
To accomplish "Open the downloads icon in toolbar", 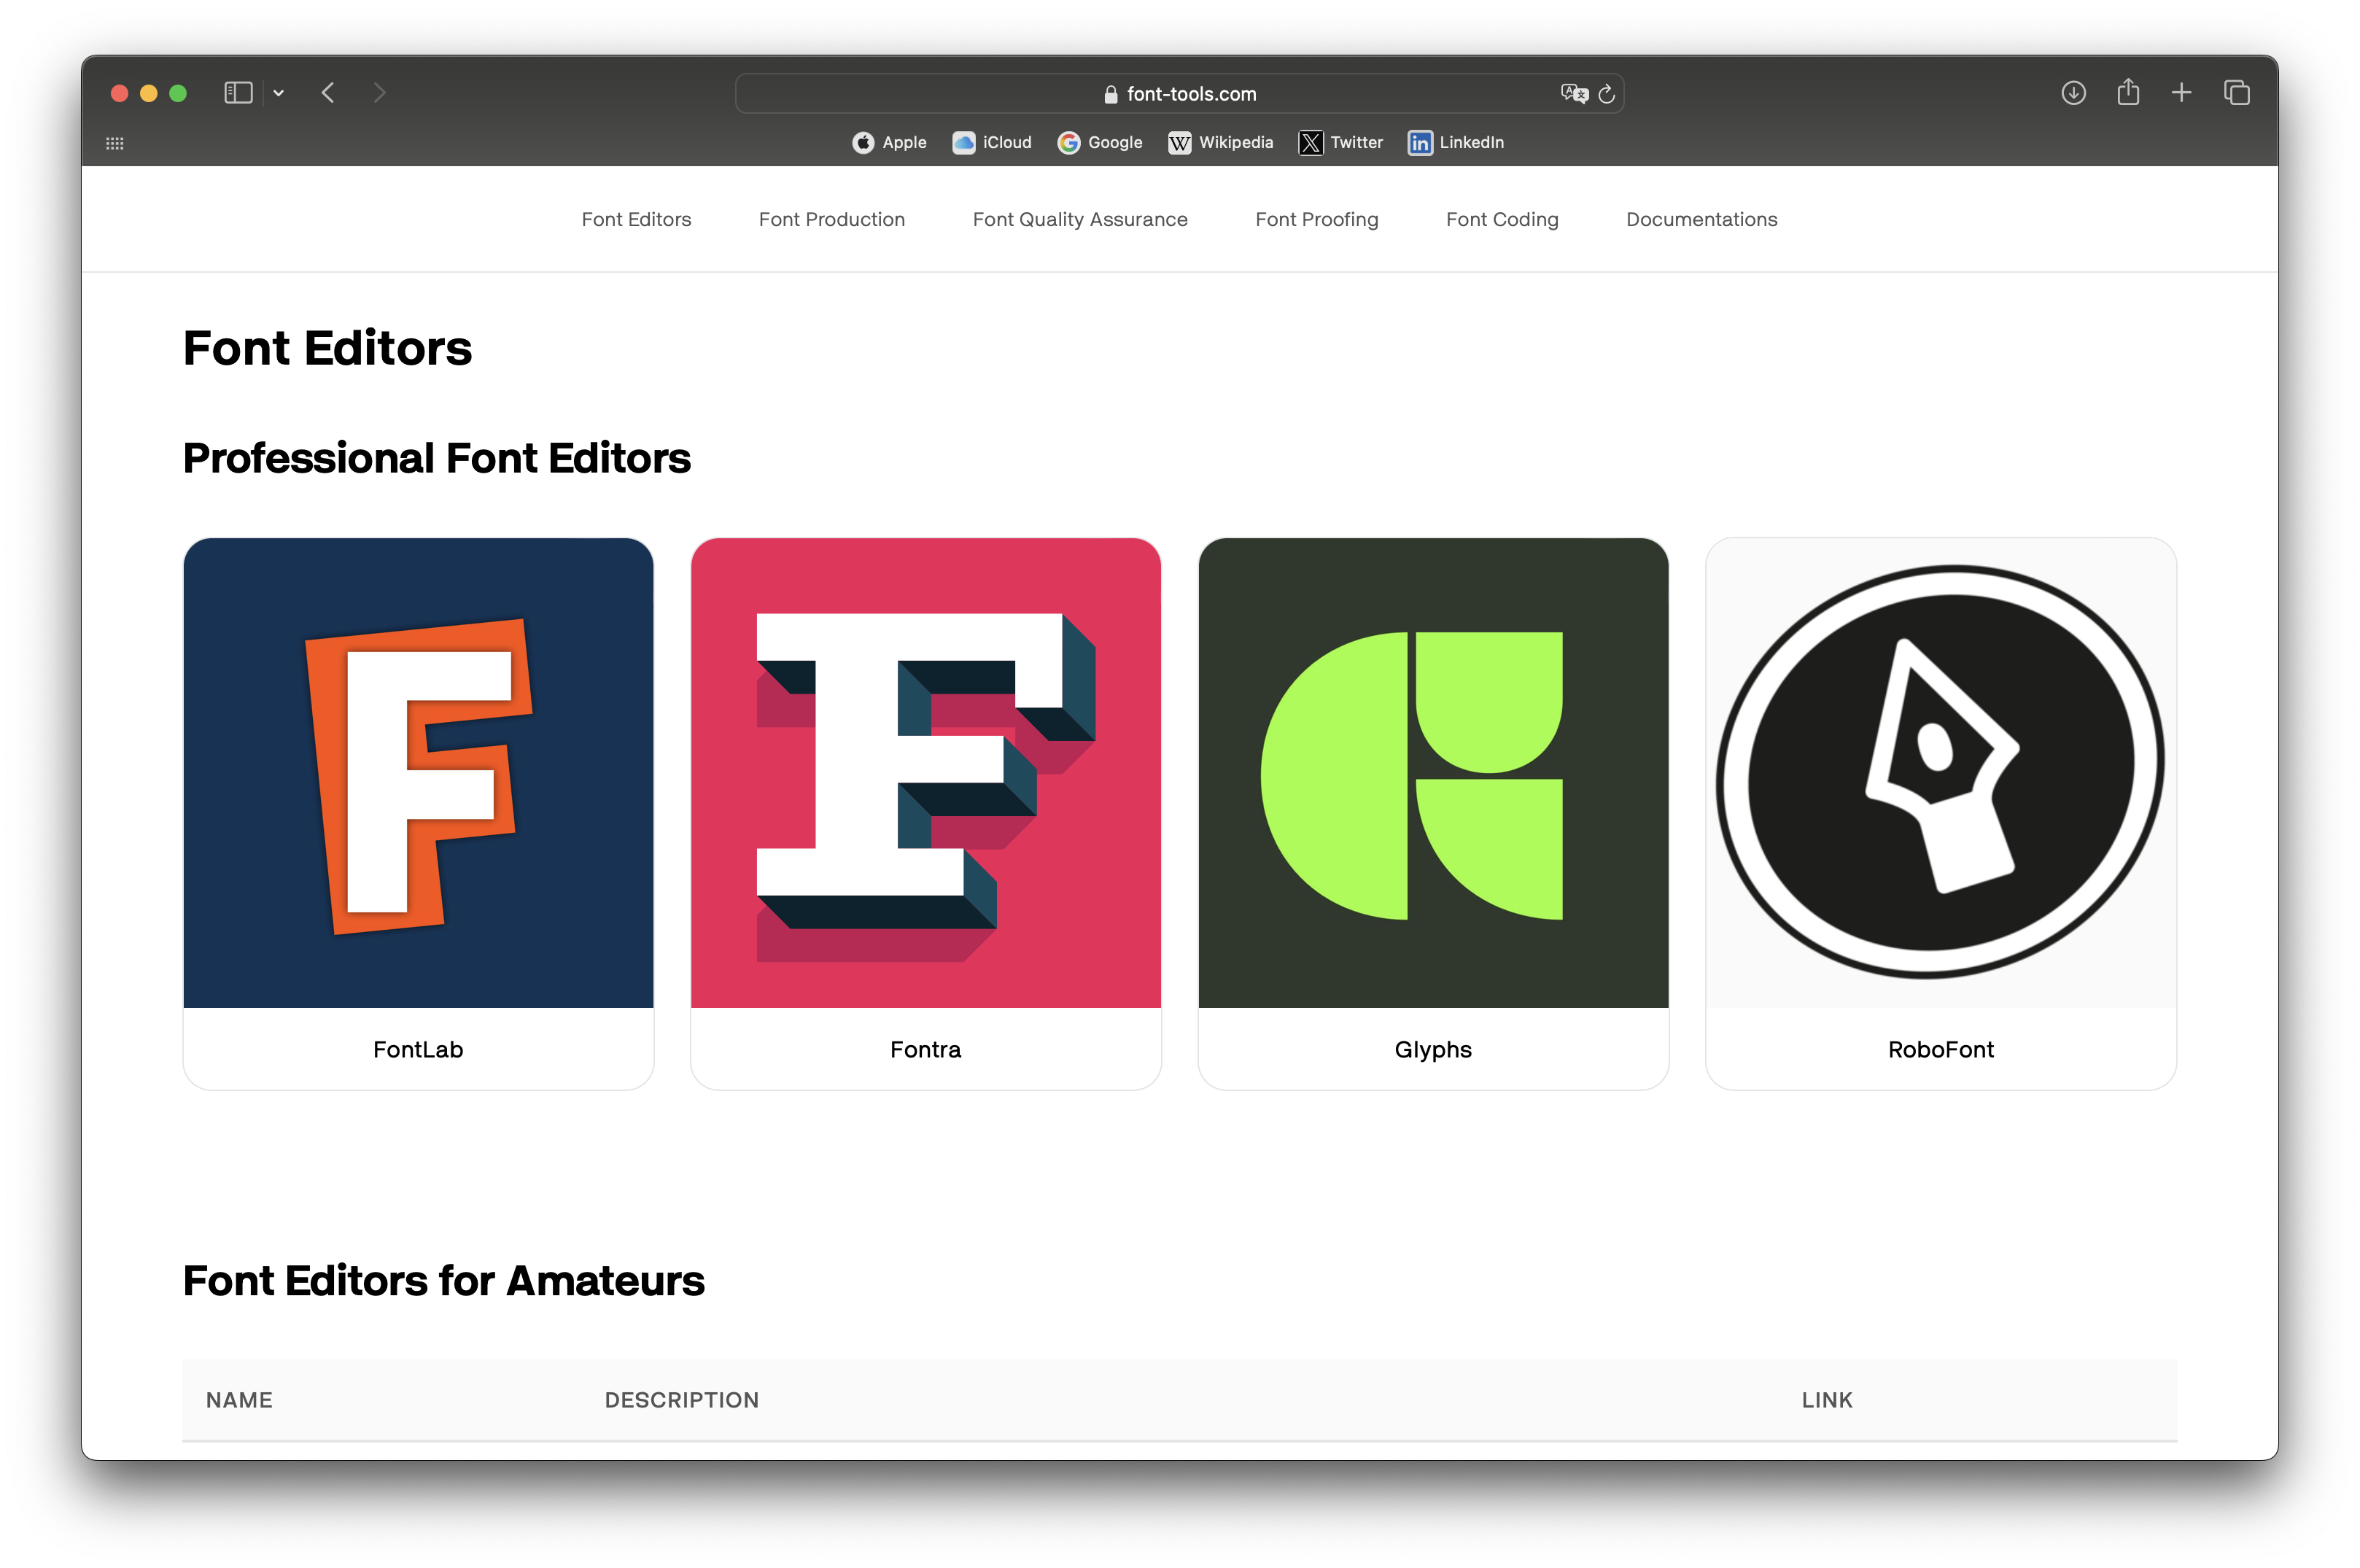I will (2073, 93).
